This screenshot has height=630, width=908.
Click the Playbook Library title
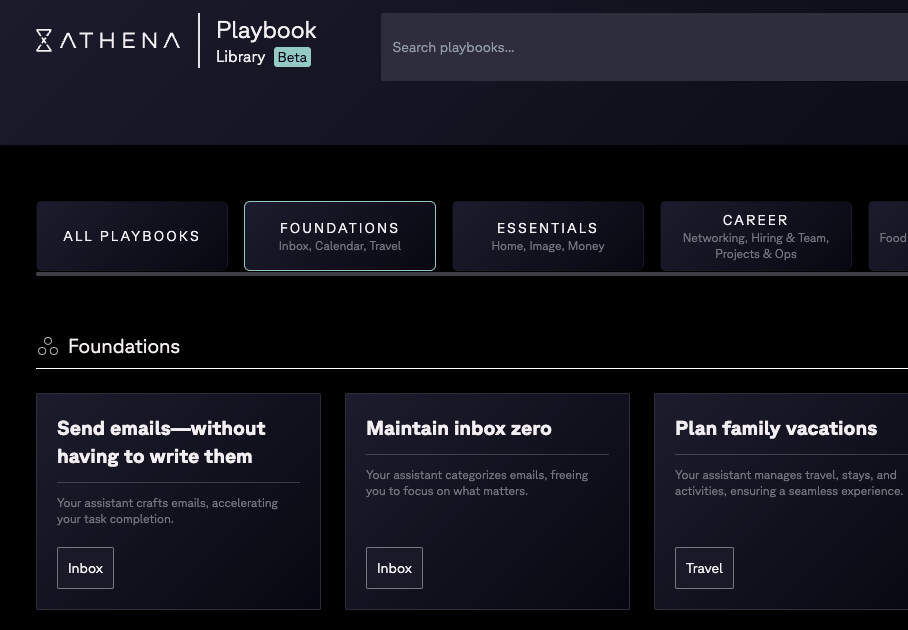(x=266, y=30)
